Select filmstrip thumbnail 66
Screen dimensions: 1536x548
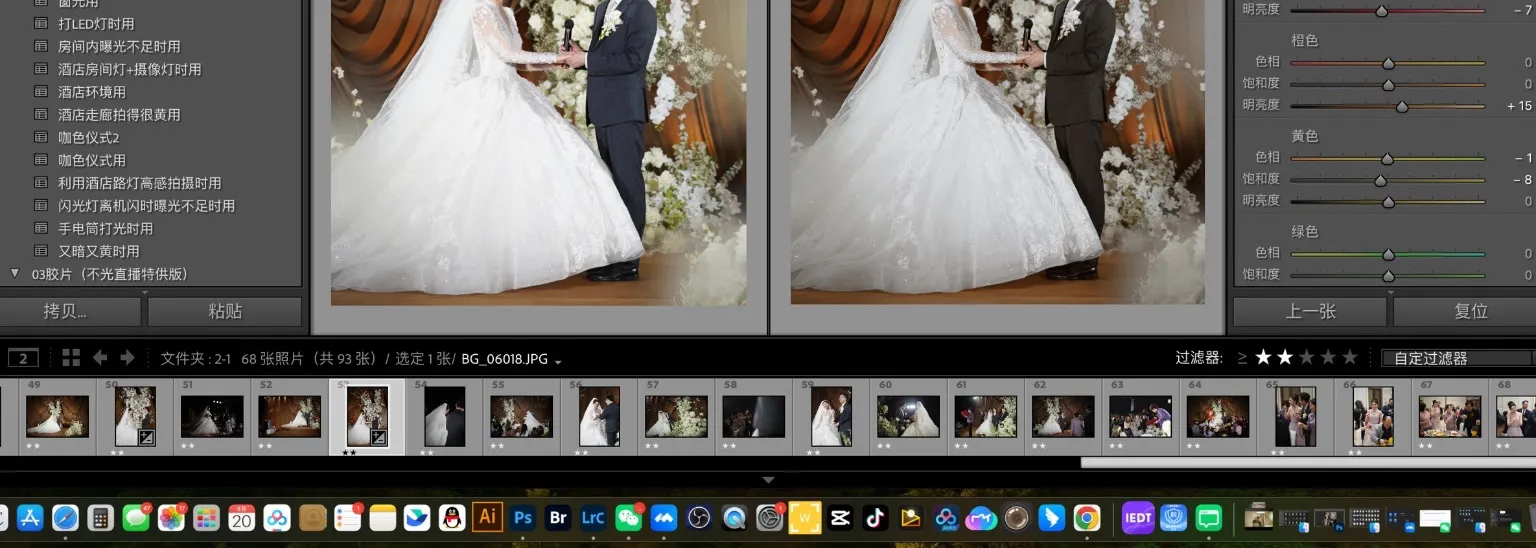1373,416
